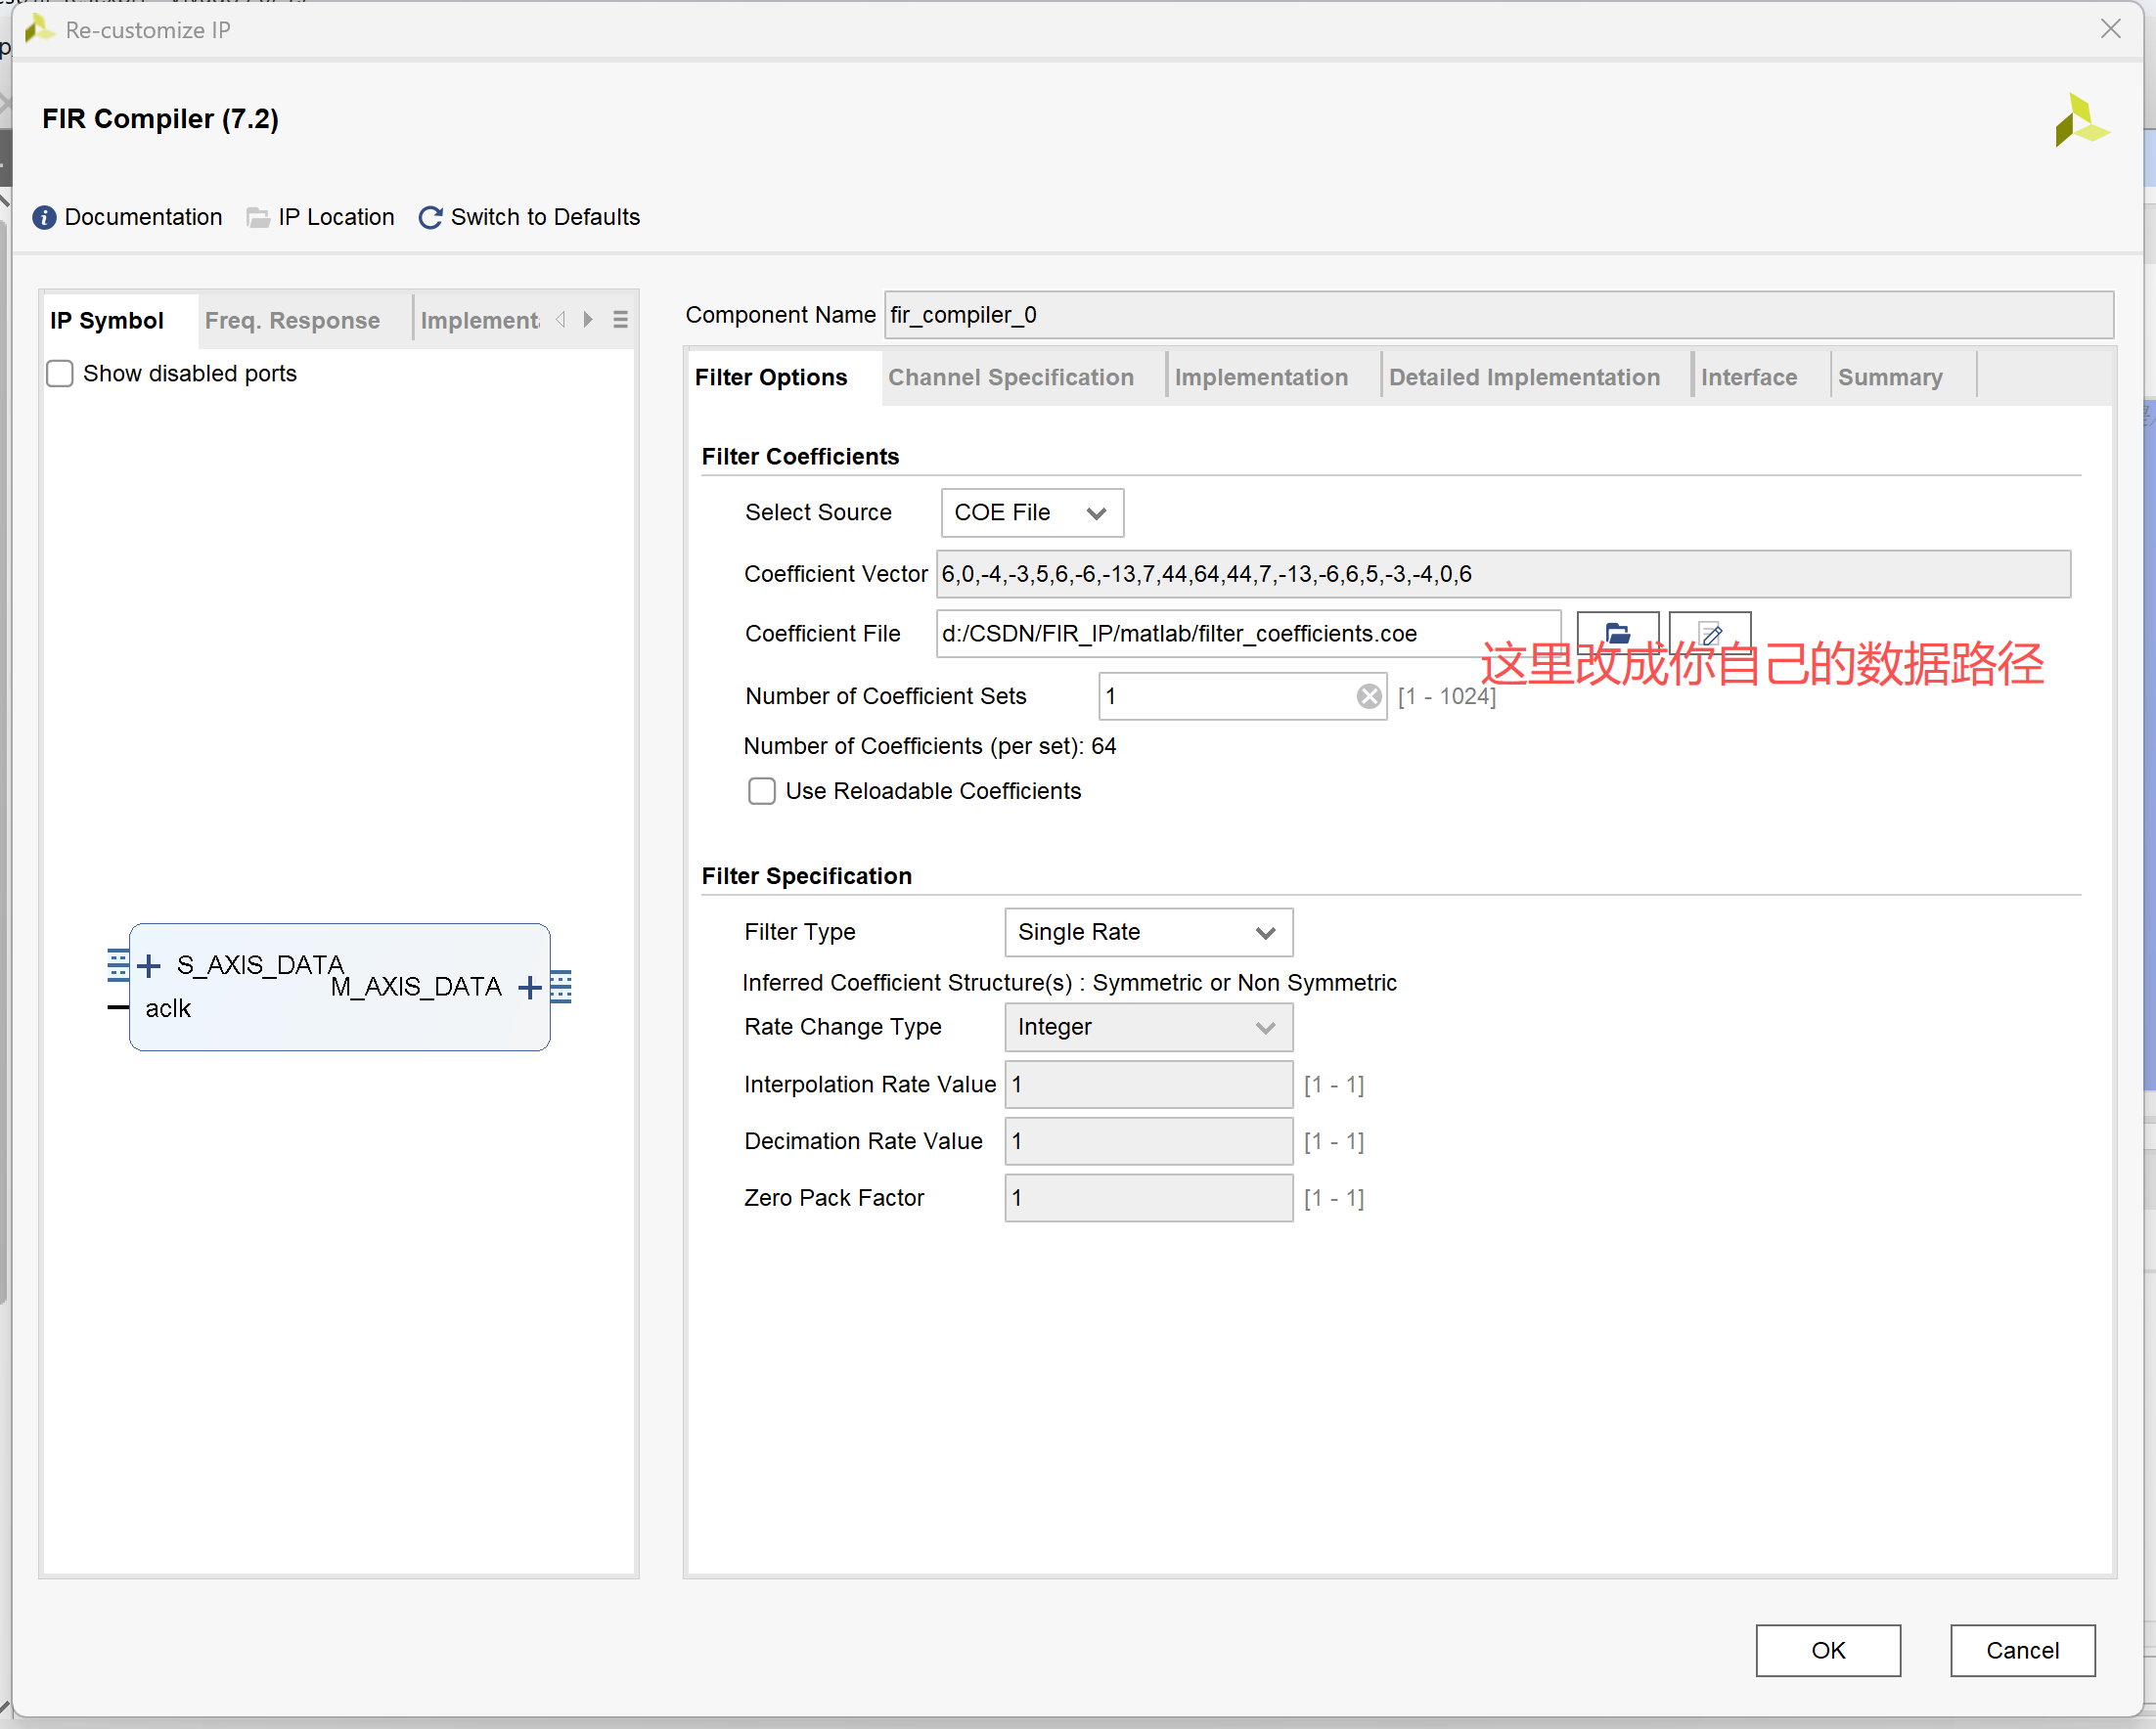This screenshot has height=1729, width=2156.
Task: Expand the S_AXIS_DATA port plus icon
Action: [x=148, y=965]
